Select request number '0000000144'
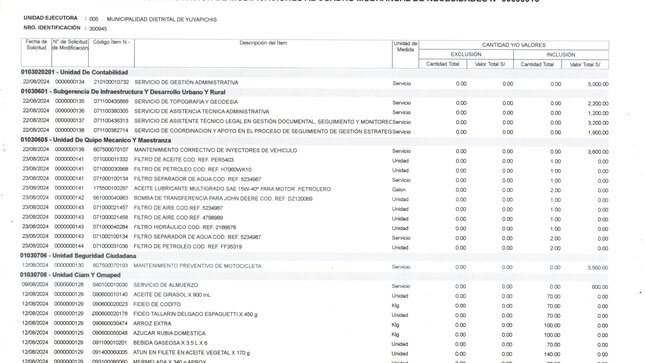 pyautogui.click(x=69, y=246)
